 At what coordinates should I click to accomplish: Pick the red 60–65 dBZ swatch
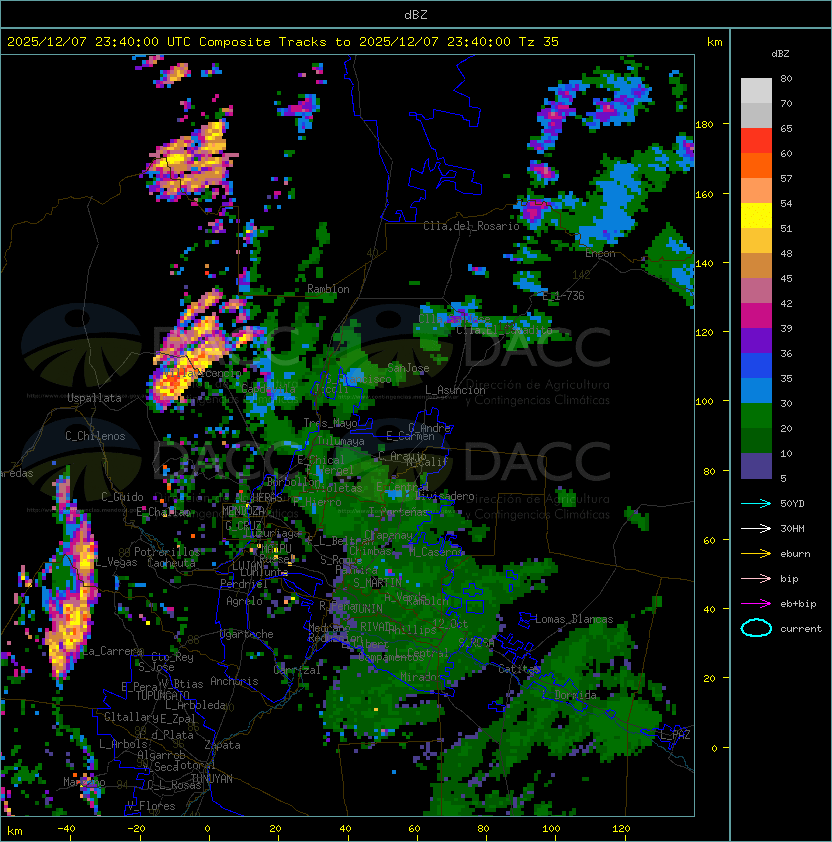(756, 141)
